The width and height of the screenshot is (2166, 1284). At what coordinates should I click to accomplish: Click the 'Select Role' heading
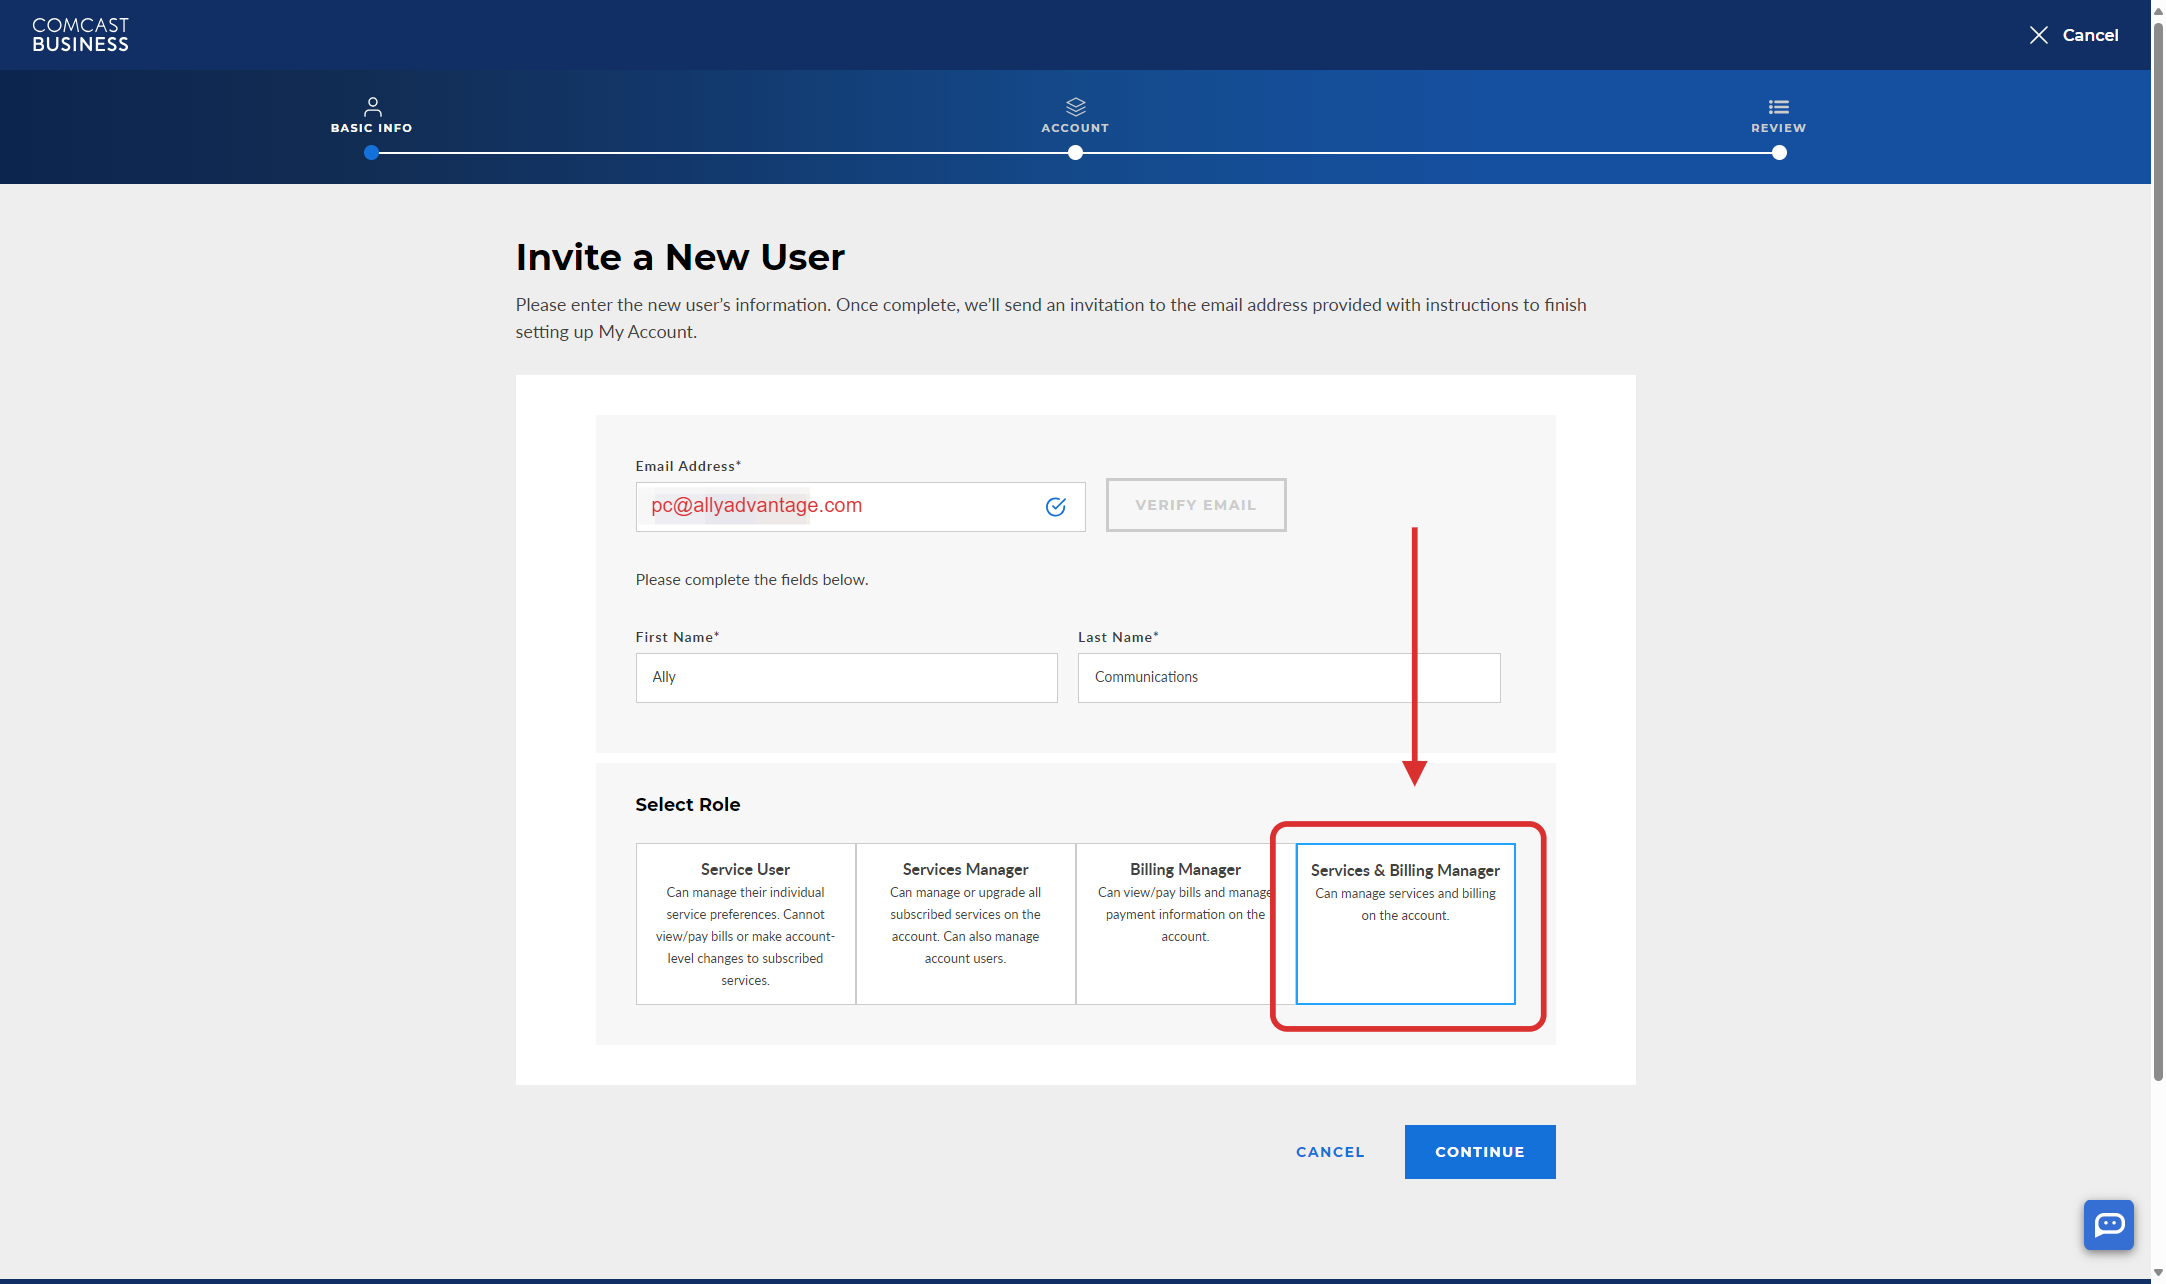click(687, 804)
